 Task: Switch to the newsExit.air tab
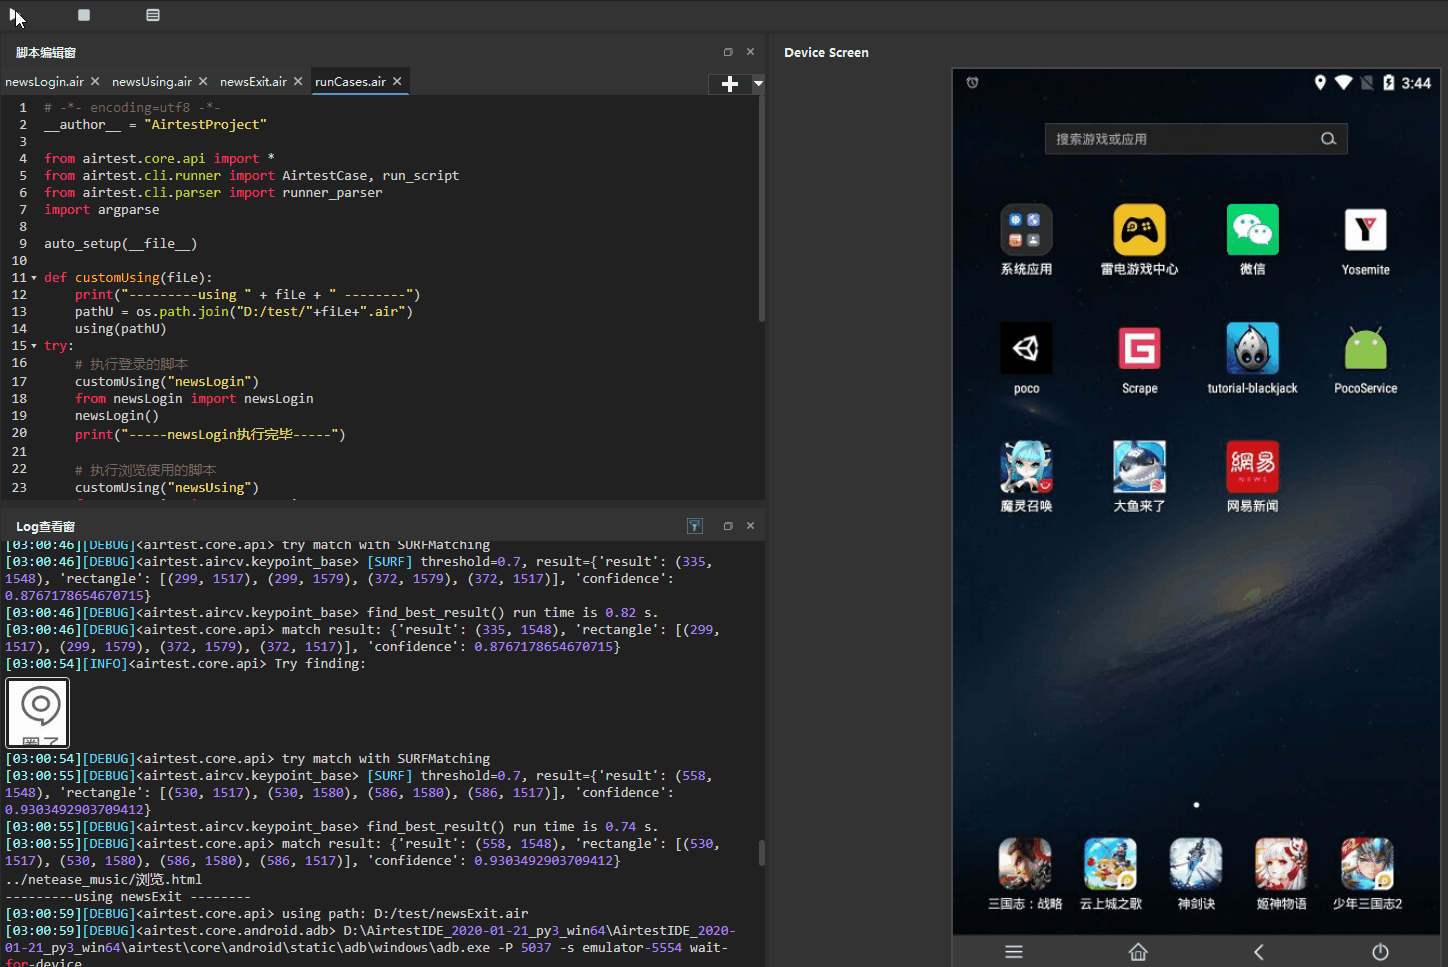(253, 82)
